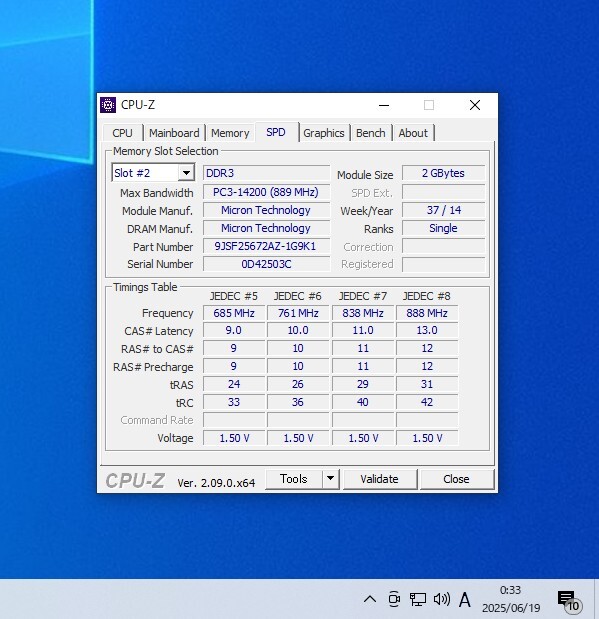This screenshot has width=599, height=619.
Task: Open the taskbar clock showing 0:33
Action: [511, 599]
